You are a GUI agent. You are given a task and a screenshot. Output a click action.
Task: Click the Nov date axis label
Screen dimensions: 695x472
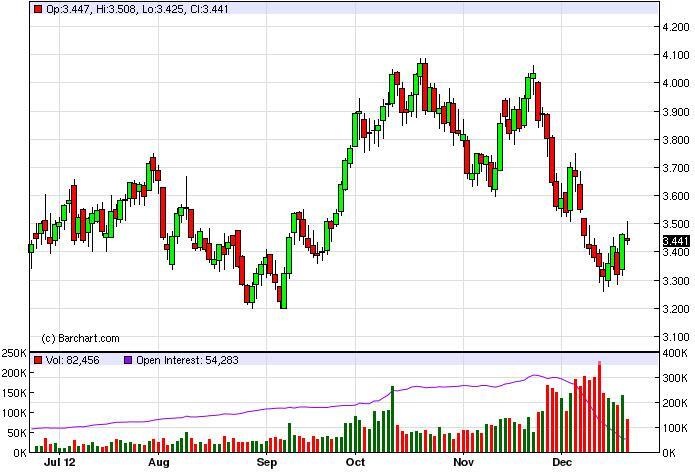tap(462, 464)
